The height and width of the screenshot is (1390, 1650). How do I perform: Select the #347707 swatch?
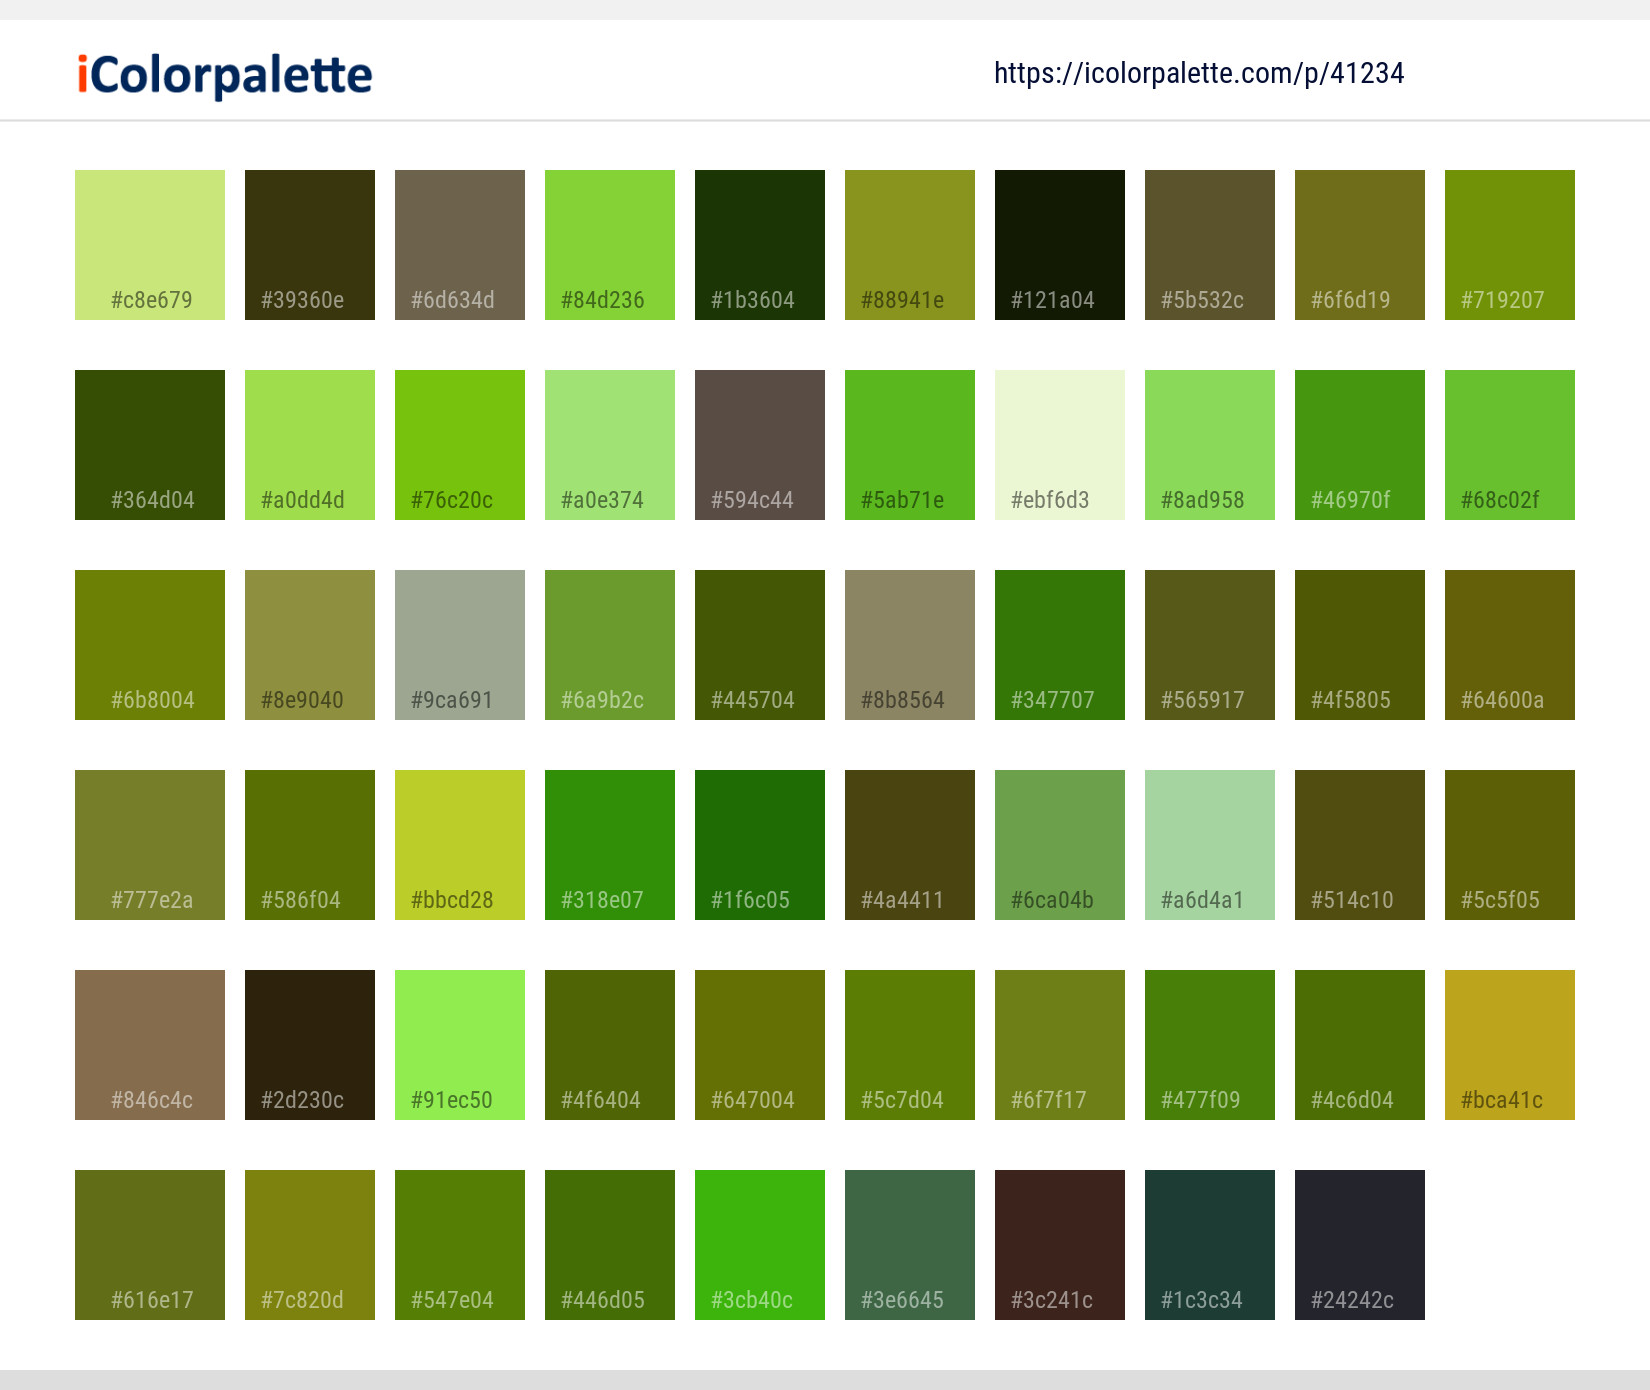tap(1060, 645)
